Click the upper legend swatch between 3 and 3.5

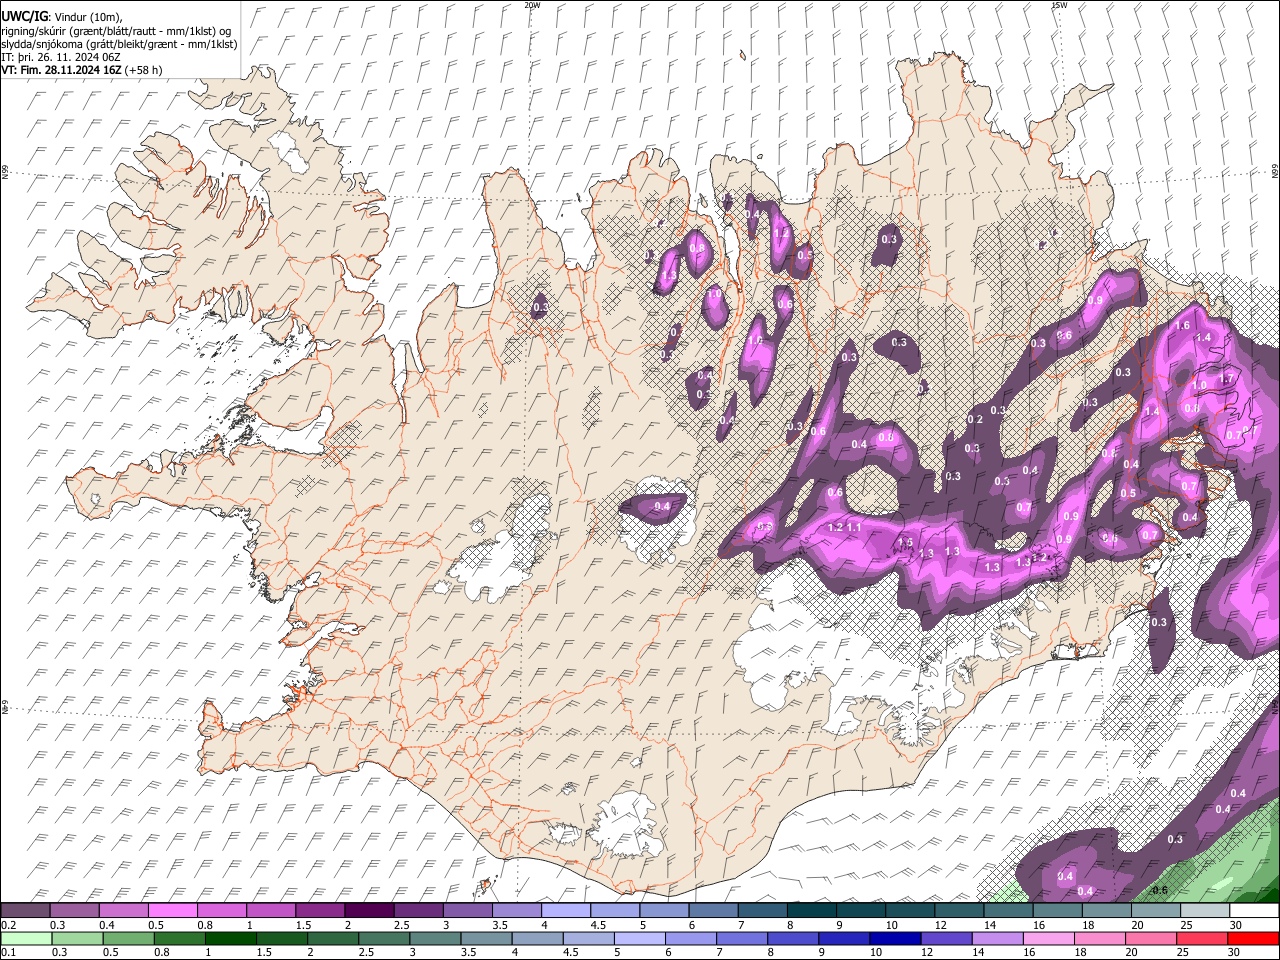pyautogui.click(x=468, y=911)
